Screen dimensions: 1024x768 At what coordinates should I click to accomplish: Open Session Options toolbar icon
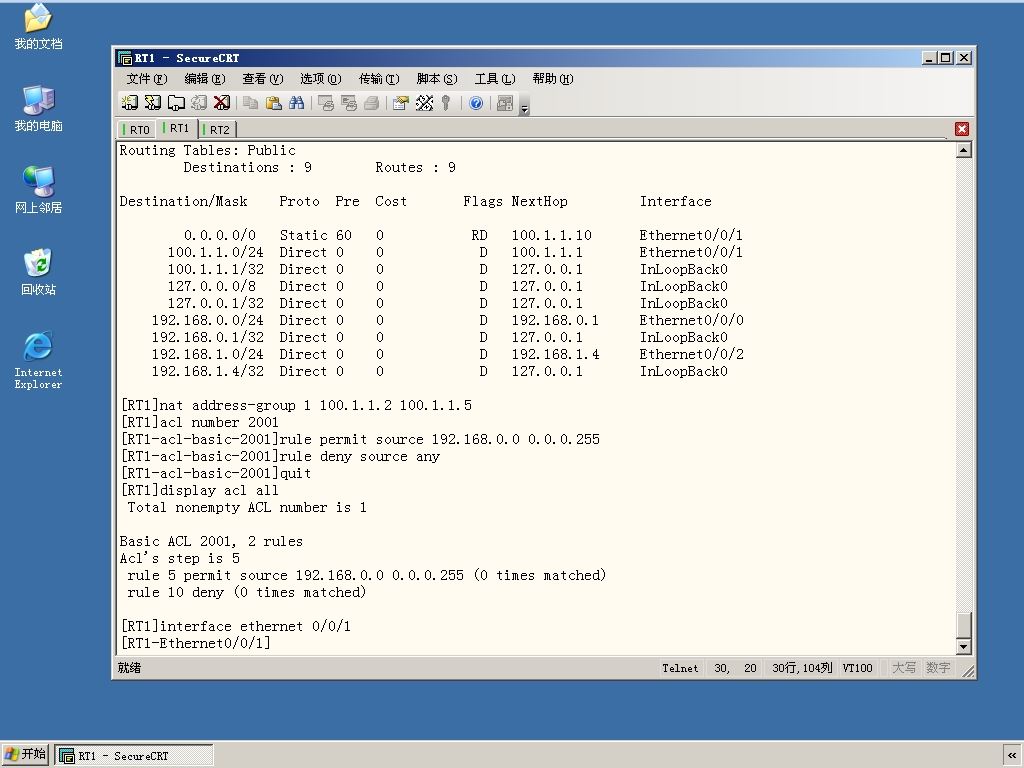[x=401, y=103]
